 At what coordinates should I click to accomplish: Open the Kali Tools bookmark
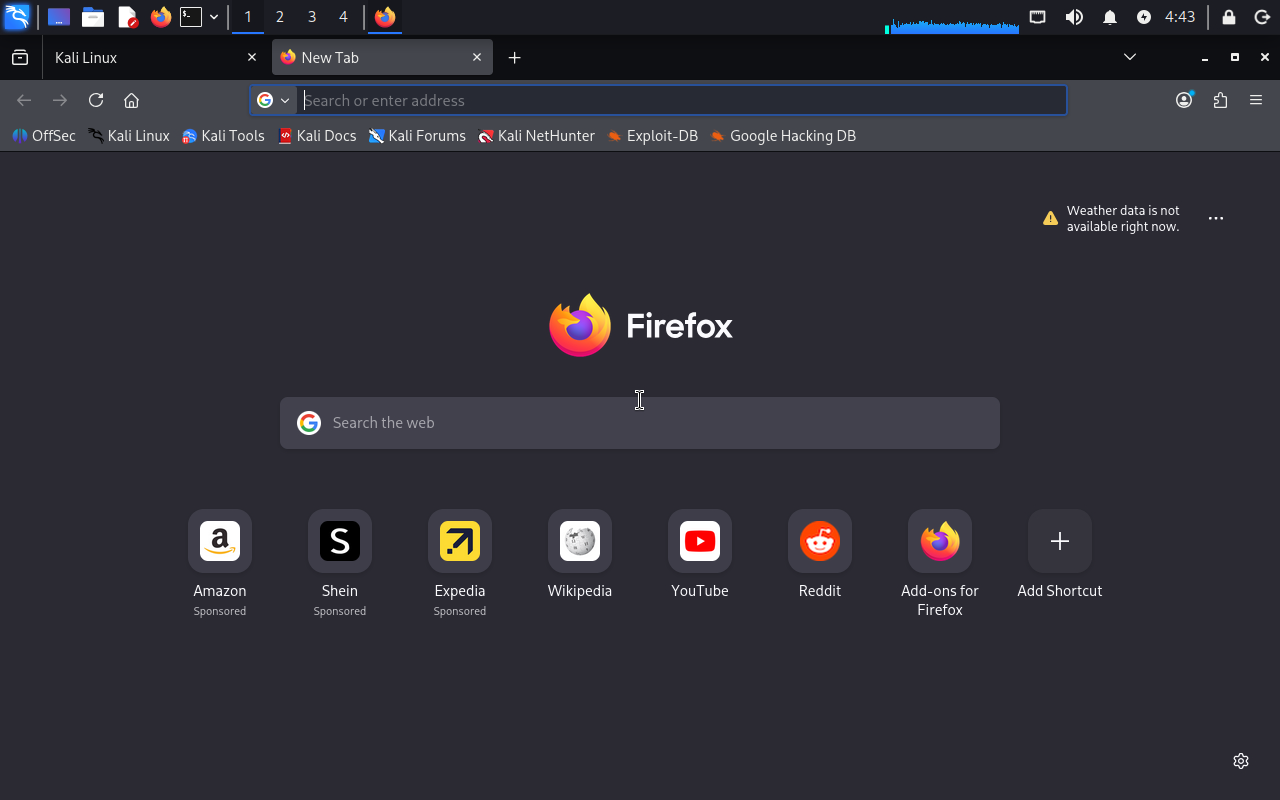coord(223,136)
